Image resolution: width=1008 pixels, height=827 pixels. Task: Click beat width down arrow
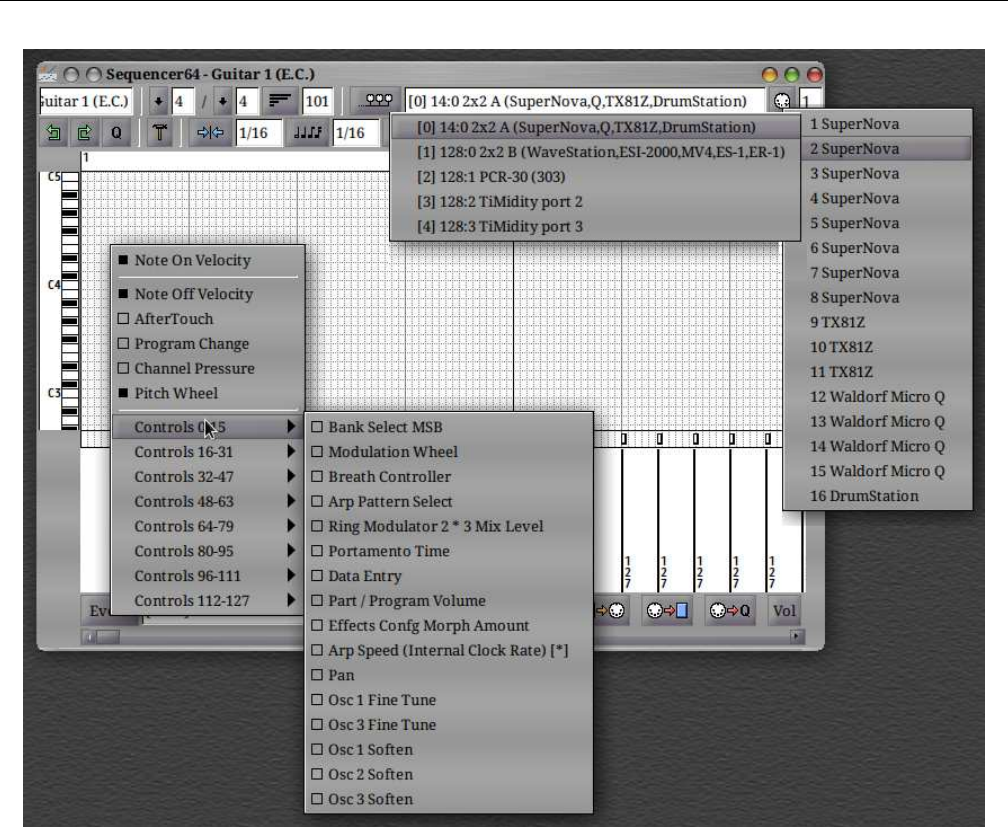click(x=222, y=101)
